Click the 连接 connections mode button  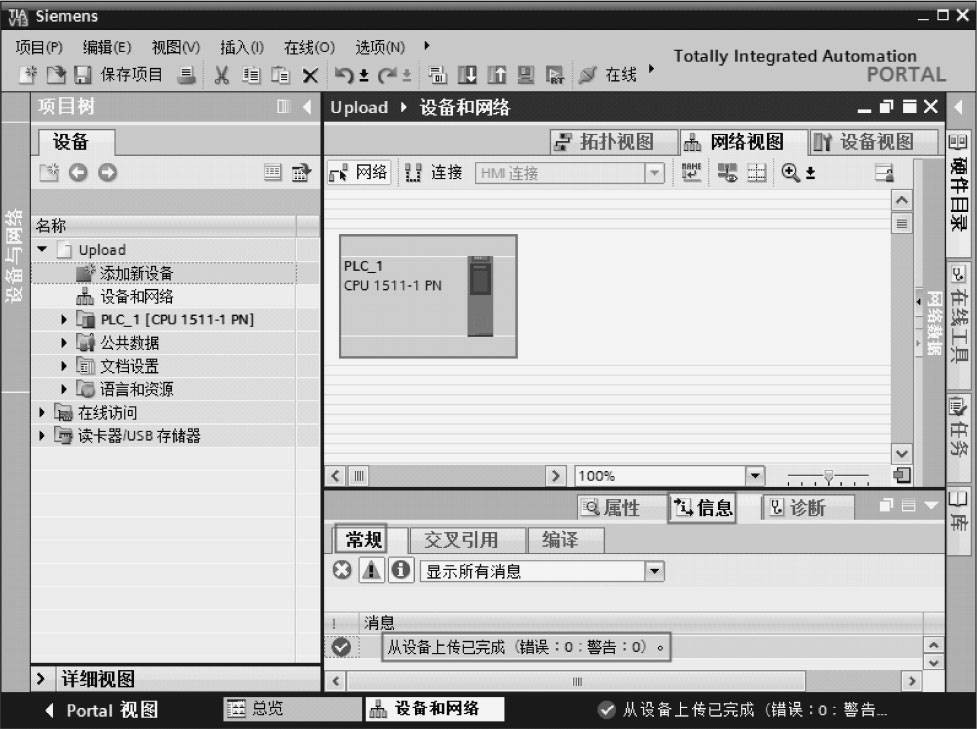[434, 173]
